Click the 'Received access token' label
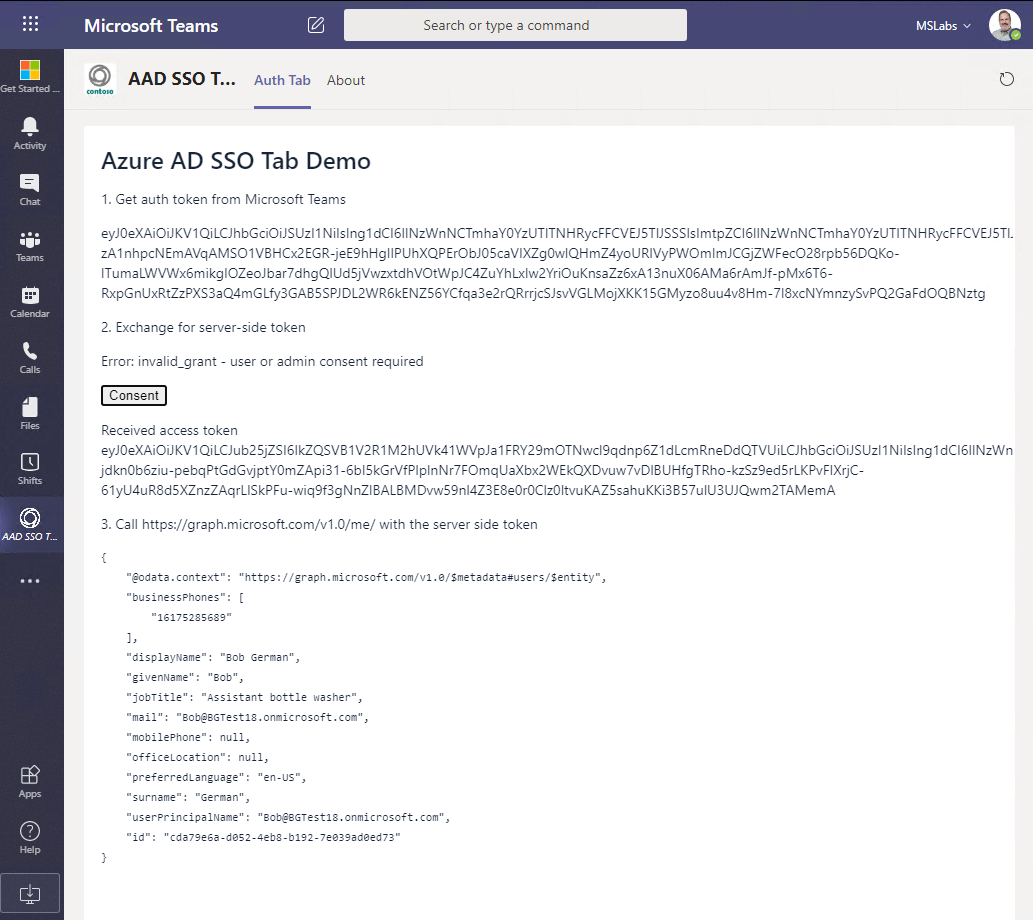1033x920 pixels. pyautogui.click(x=169, y=430)
